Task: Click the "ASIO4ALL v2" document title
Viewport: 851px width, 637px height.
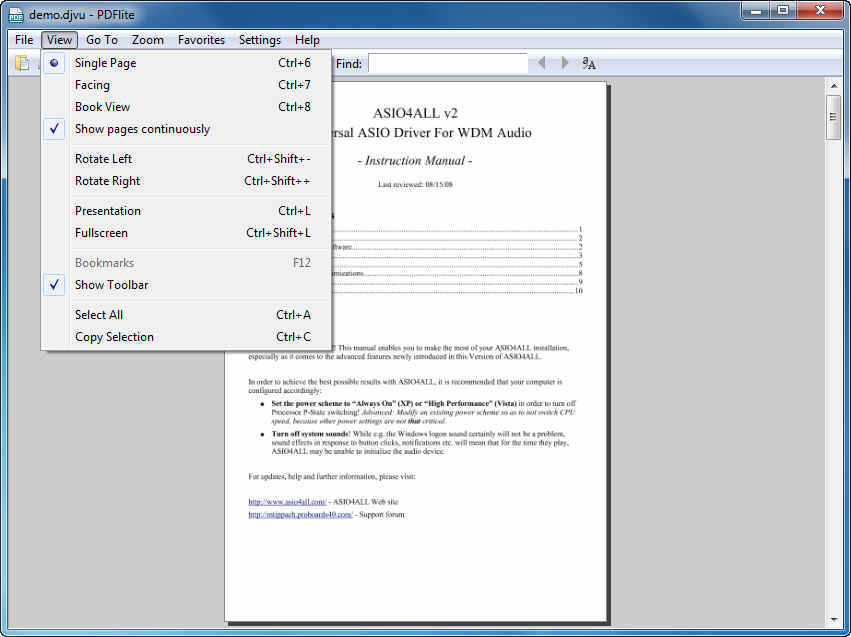Action: coord(415,113)
